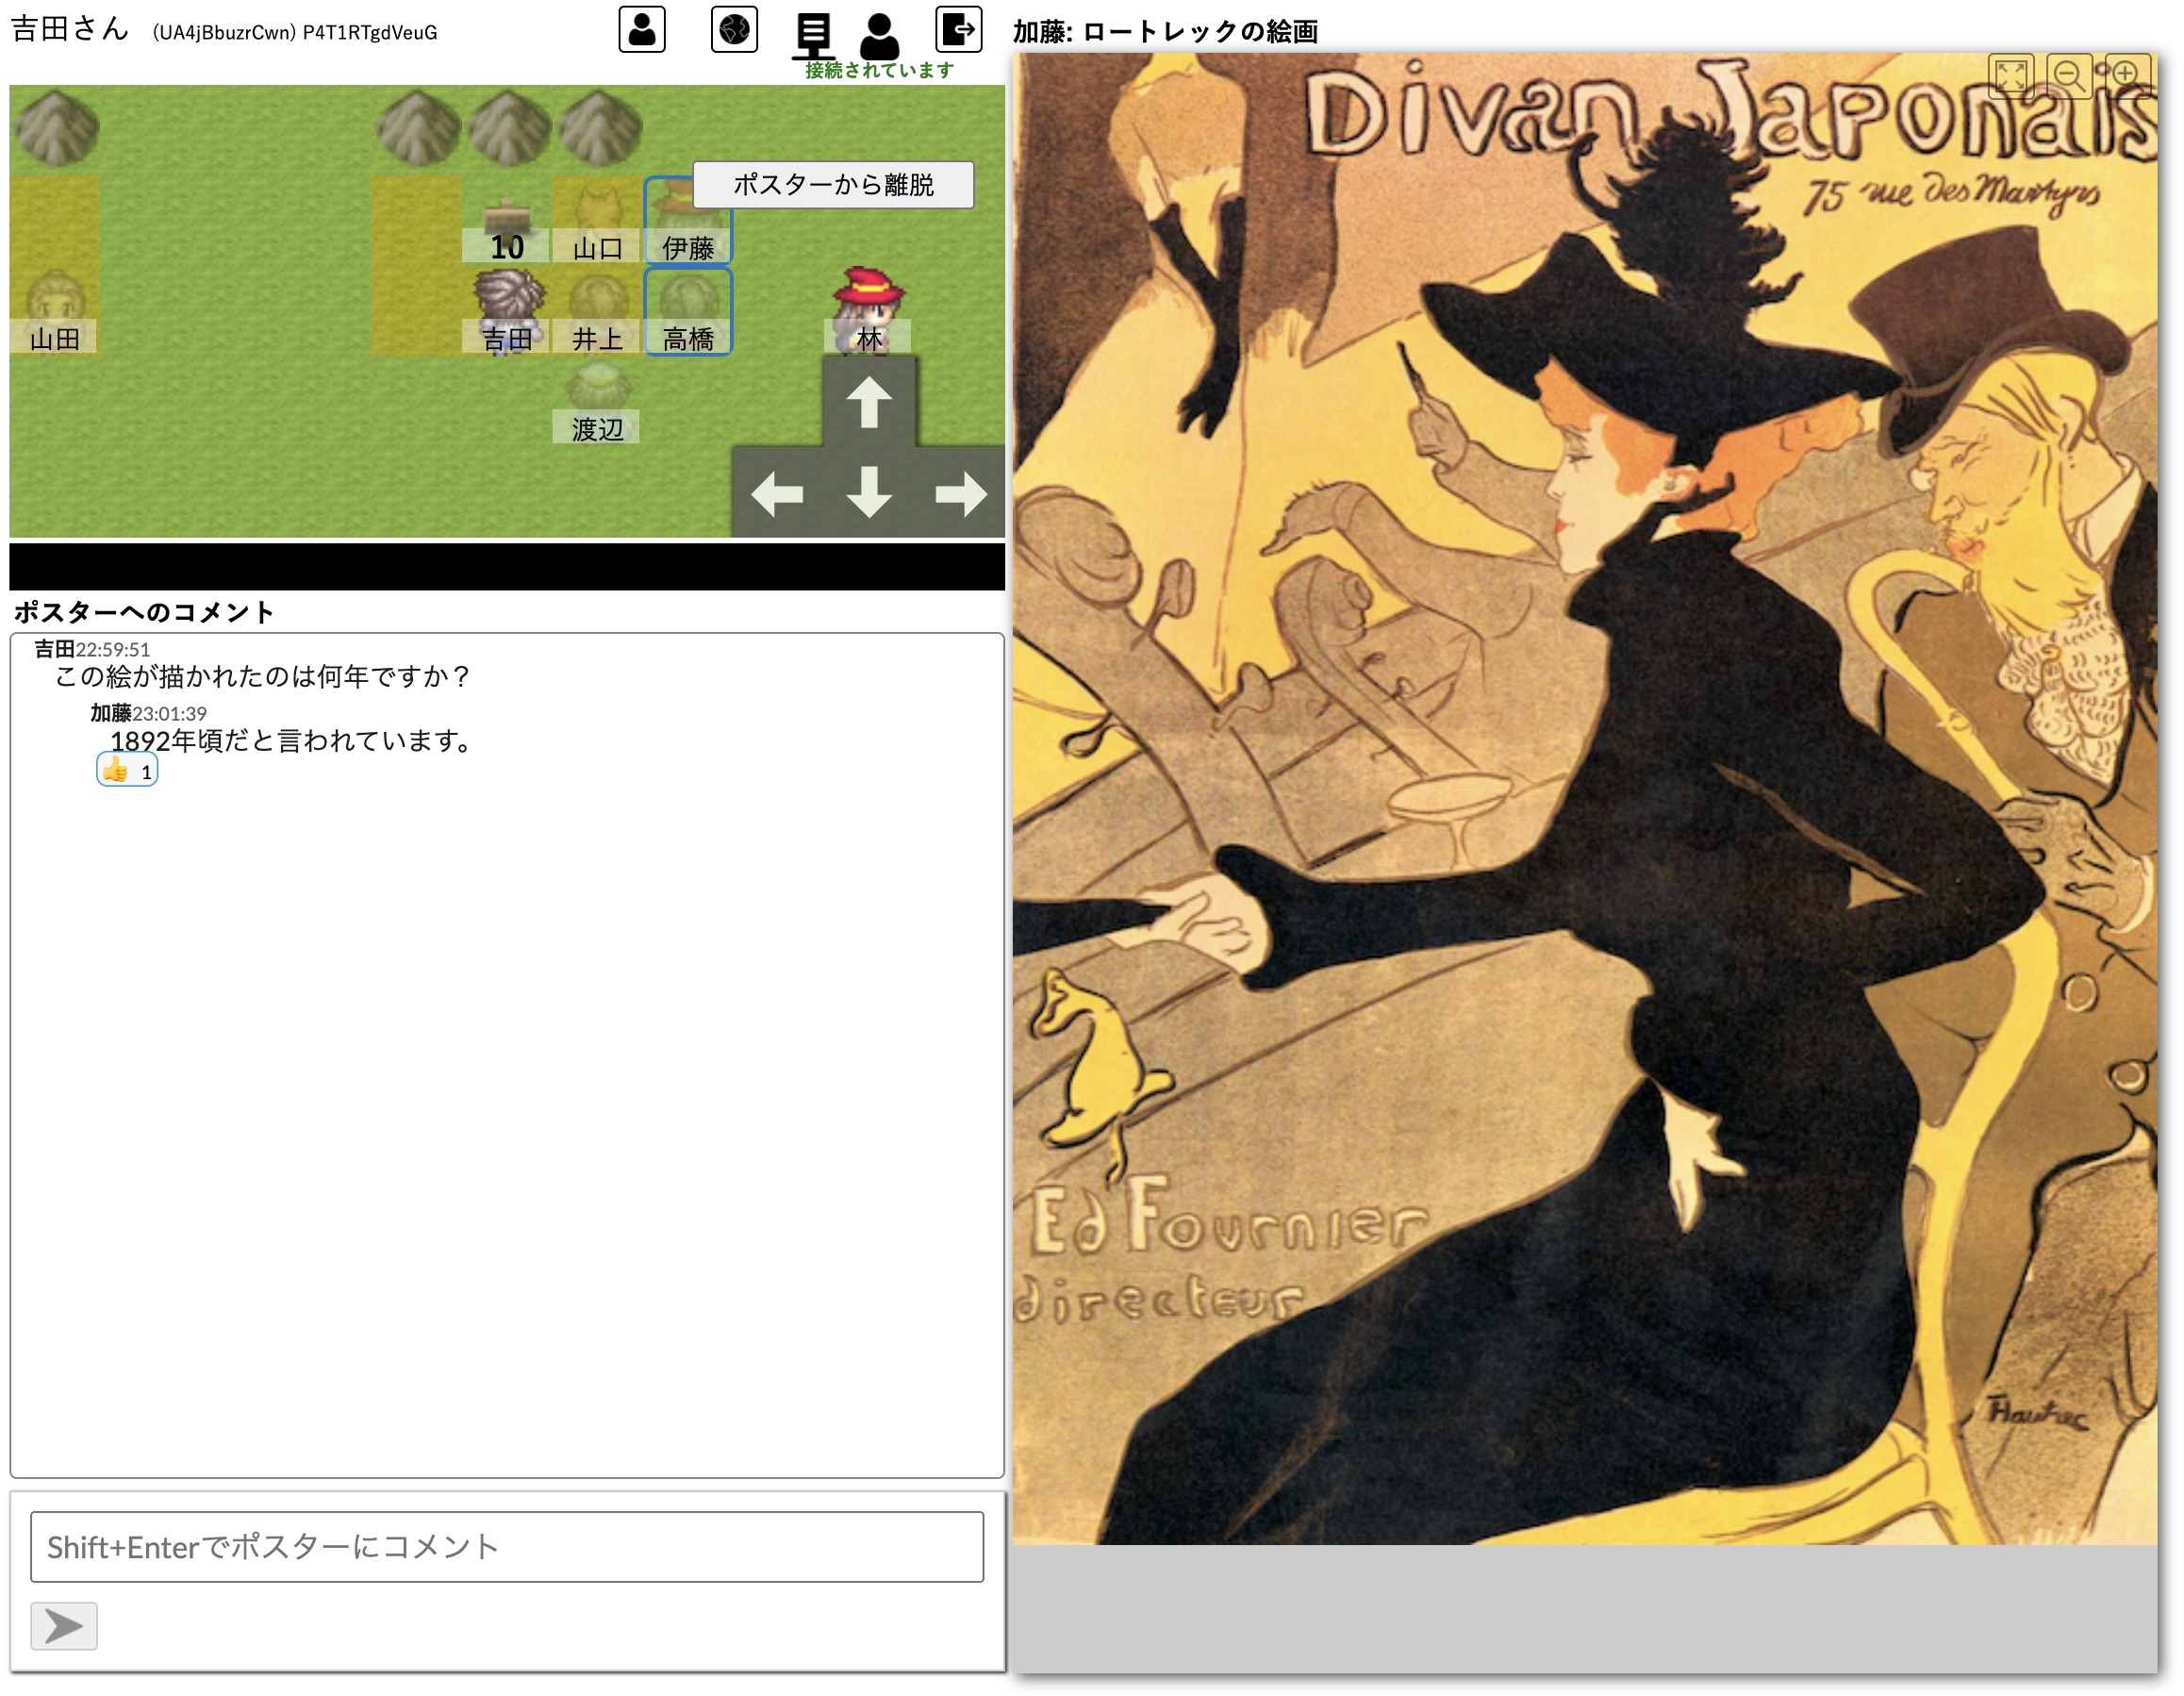Image resolution: width=2184 pixels, height=1696 pixels.
Task: Click 吉田's timestamp 22:59:51
Action: (x=113, y=650)
